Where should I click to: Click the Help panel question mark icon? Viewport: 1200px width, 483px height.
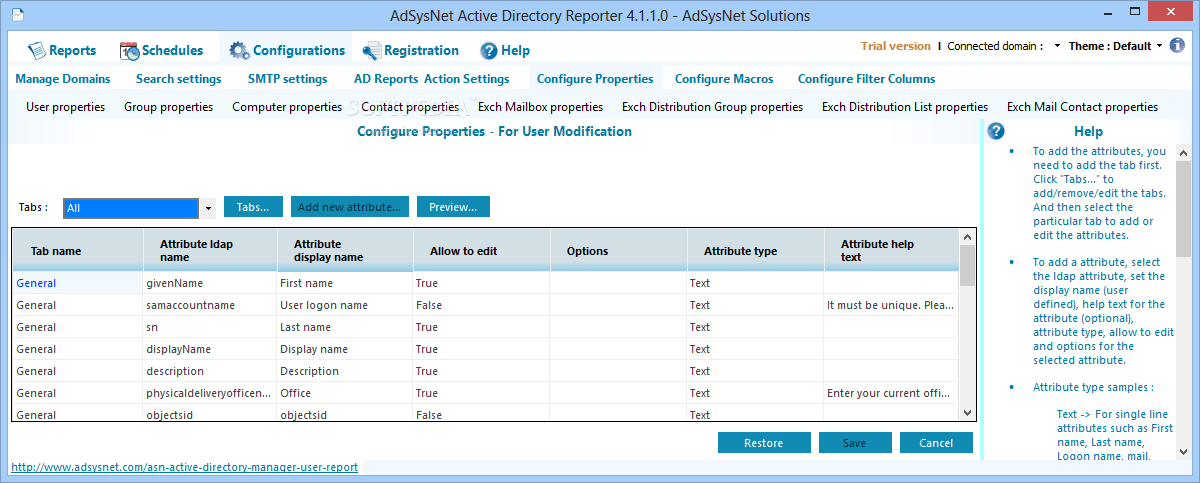click(x=996, y=131)
